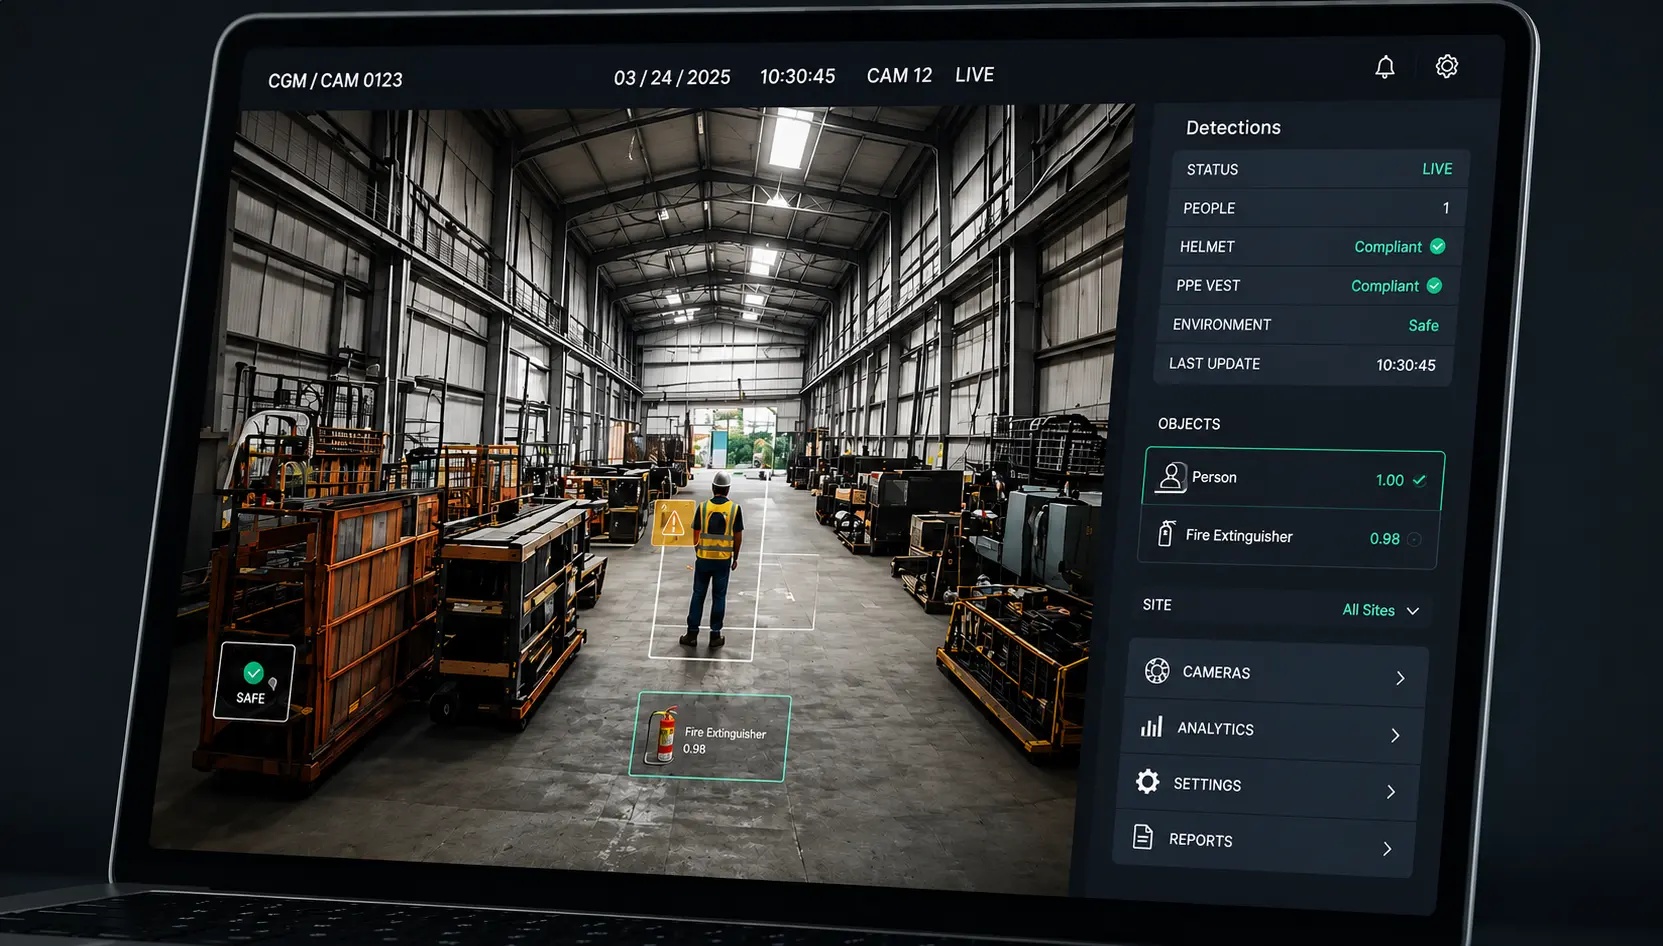Click the CGM / CAM 0123 breadcrumb

(x=335, y=80)
